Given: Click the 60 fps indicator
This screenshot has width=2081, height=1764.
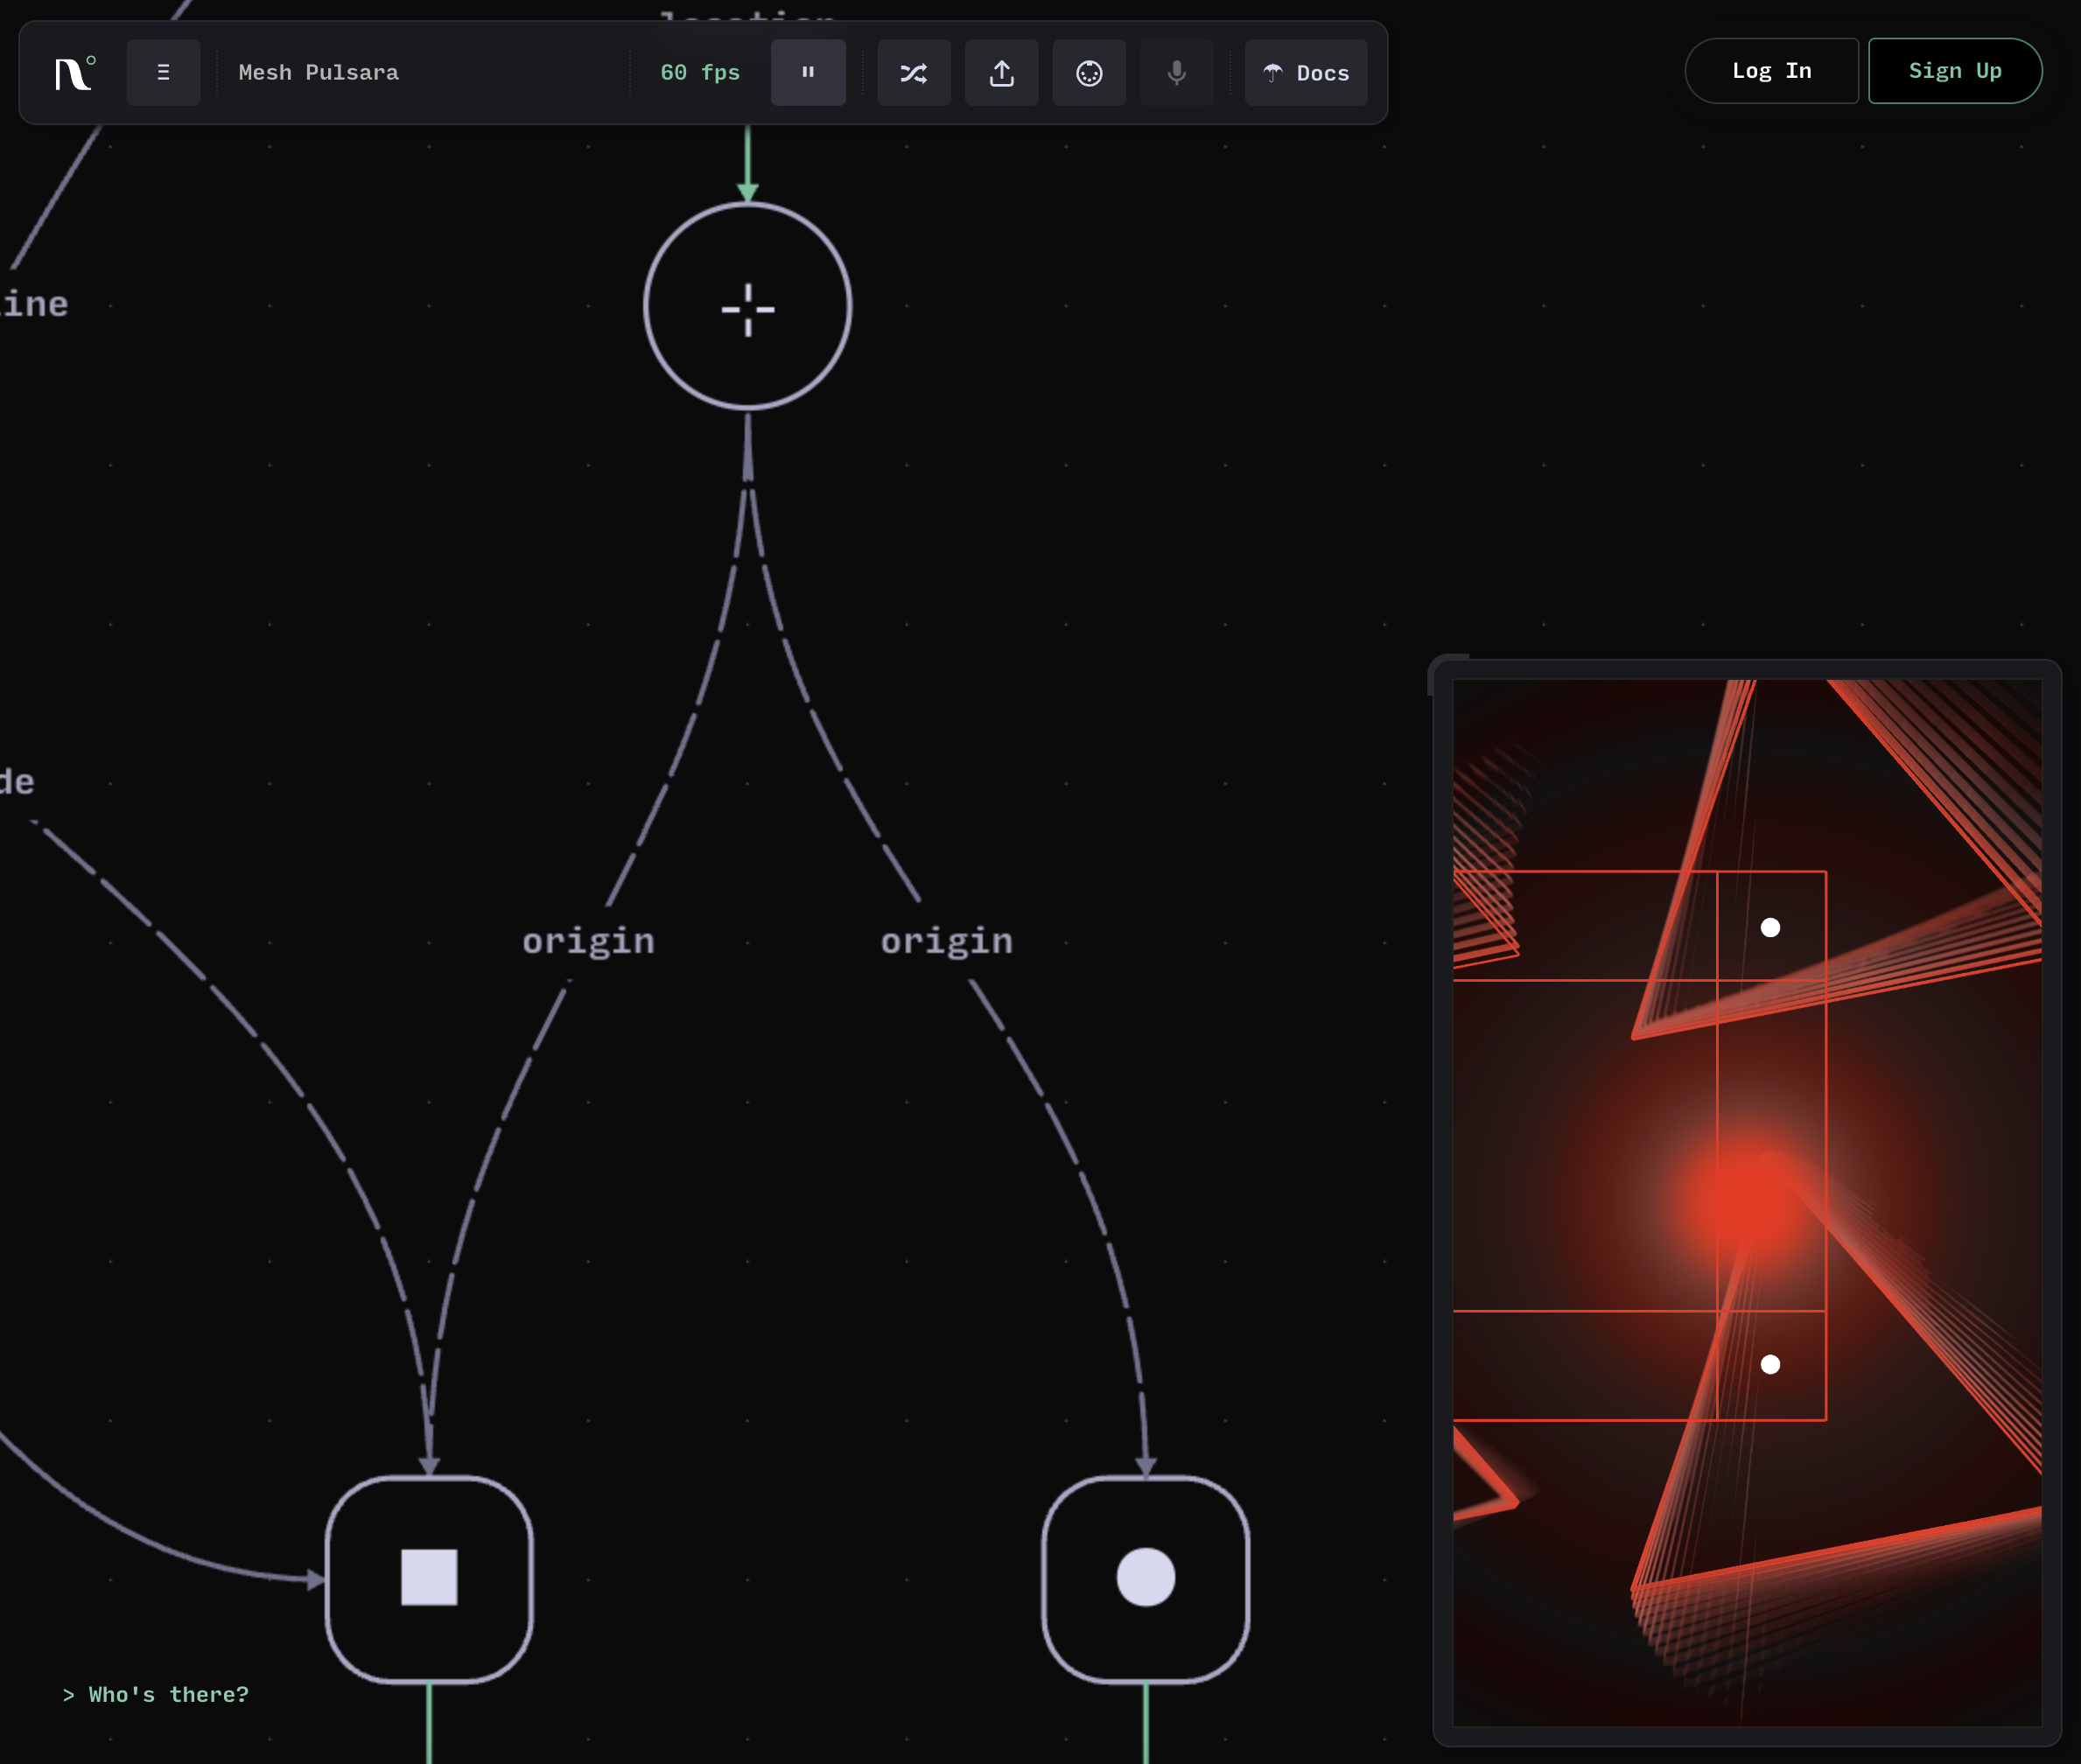Looking at the screenshot, I should [699, 73].
